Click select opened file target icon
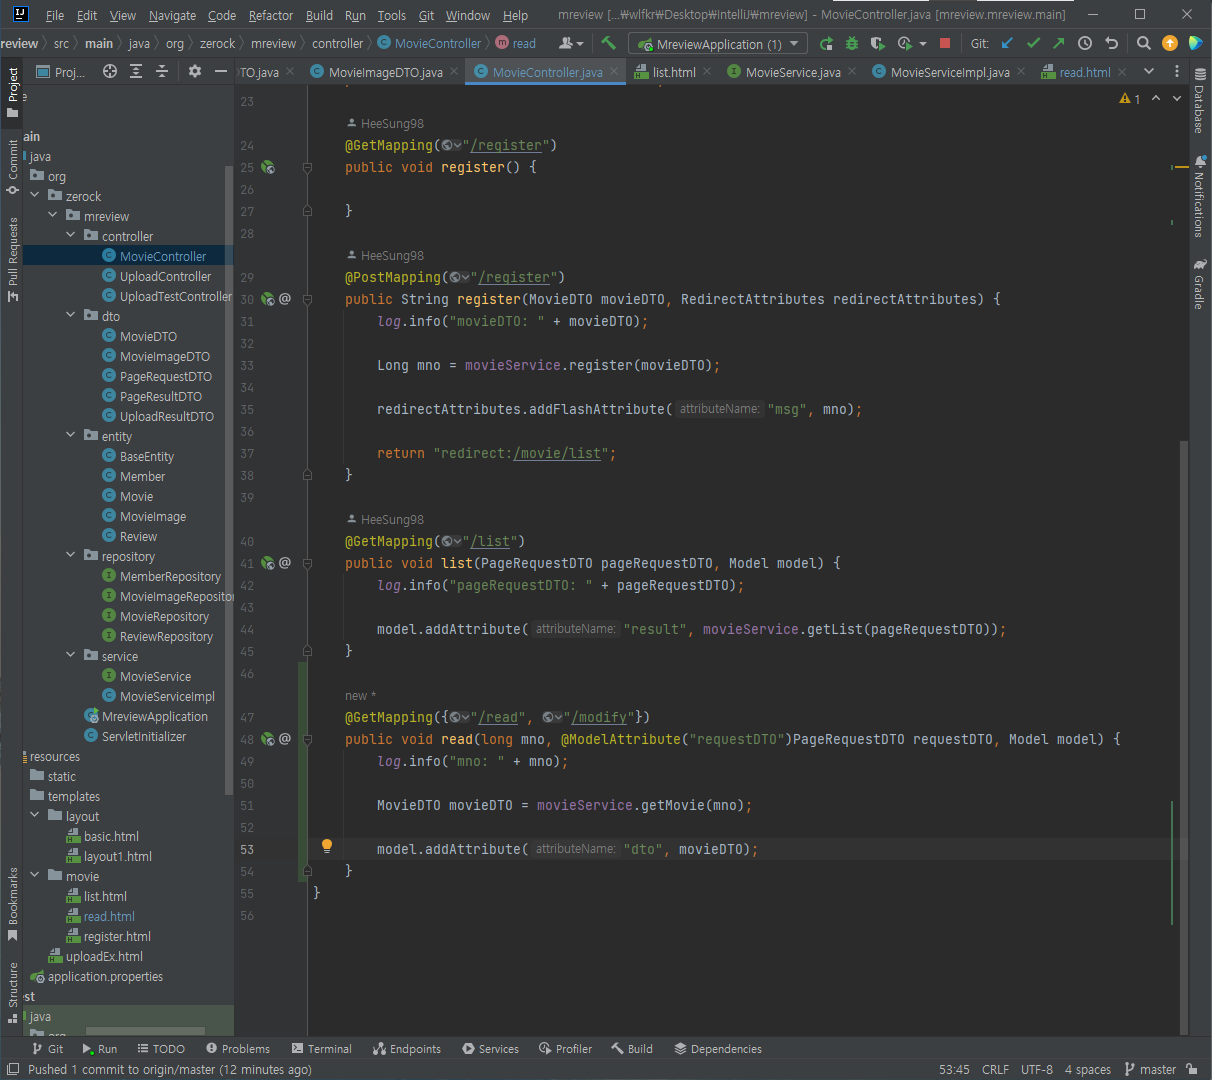Screen dimensions: 1212x1080 pyautogui.click(x=110, y=71)
